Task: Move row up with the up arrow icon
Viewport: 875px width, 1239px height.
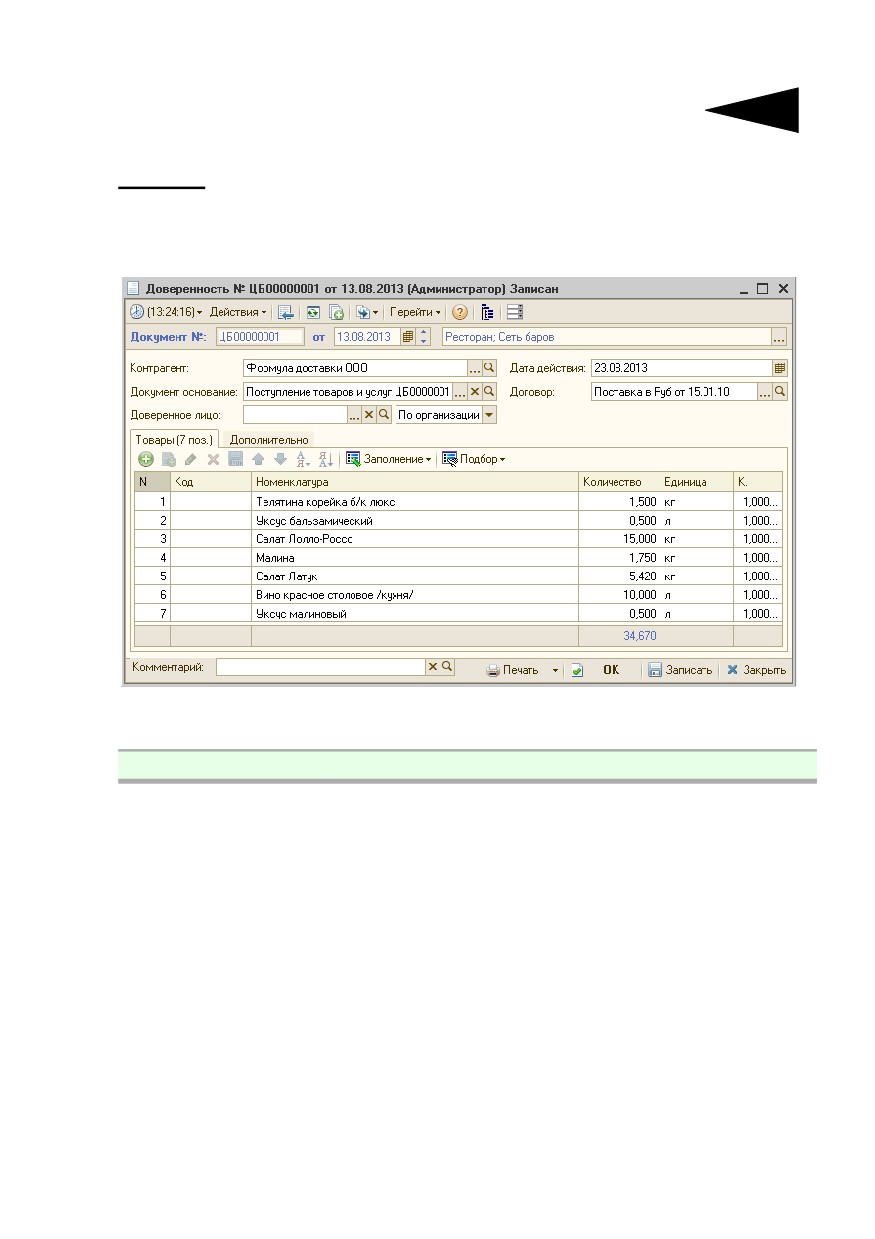Action: point(258,459)
